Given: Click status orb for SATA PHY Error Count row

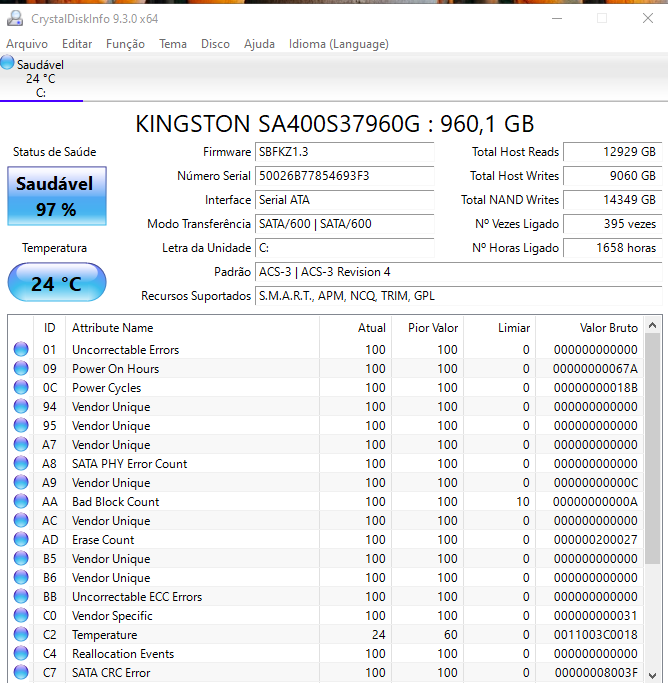Looking at the screenshot, I should 21,463.
